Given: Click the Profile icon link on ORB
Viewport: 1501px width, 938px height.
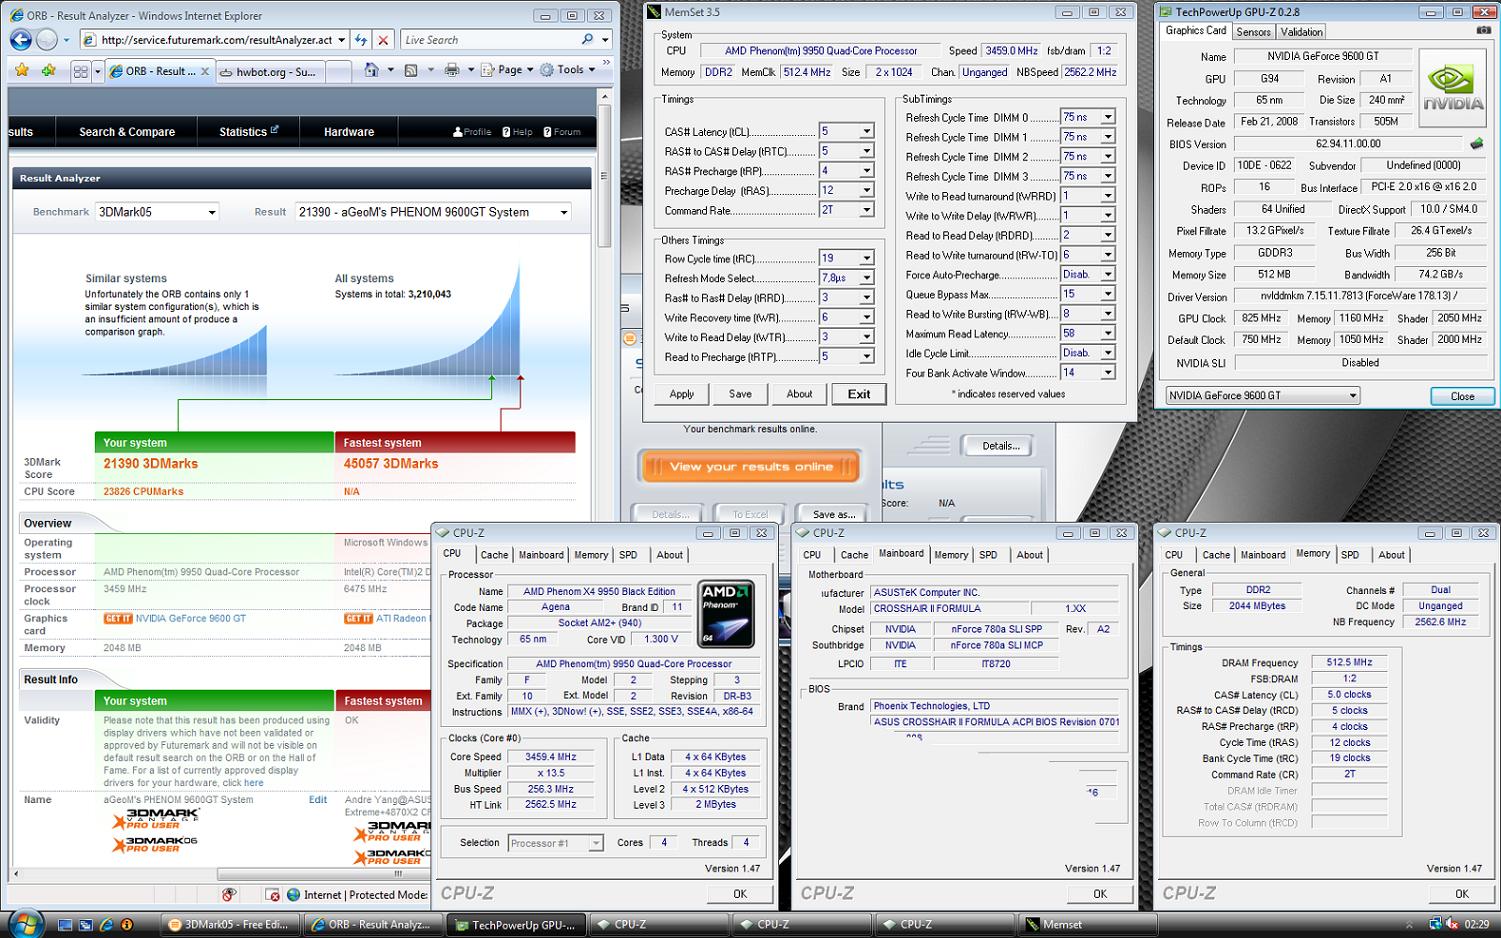Looking at the screenshot, I should [x=472, y=132].
